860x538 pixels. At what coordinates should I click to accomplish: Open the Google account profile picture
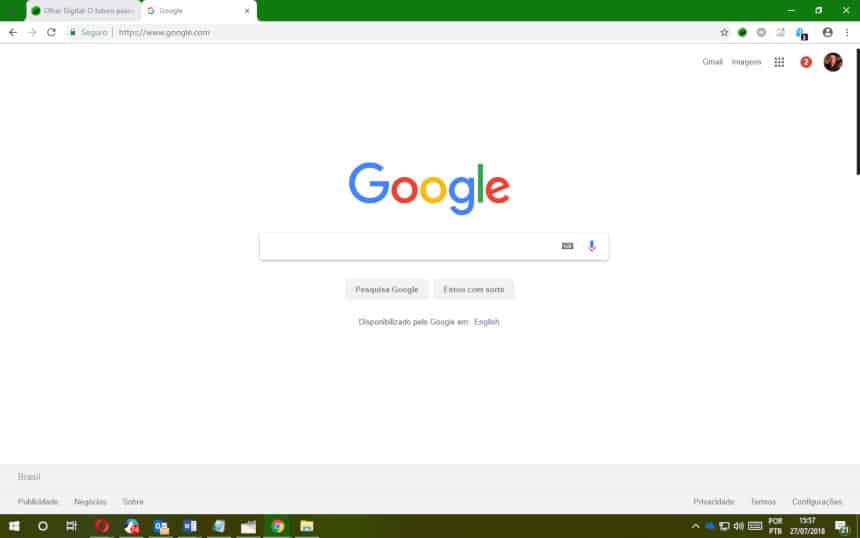(833, 62)
